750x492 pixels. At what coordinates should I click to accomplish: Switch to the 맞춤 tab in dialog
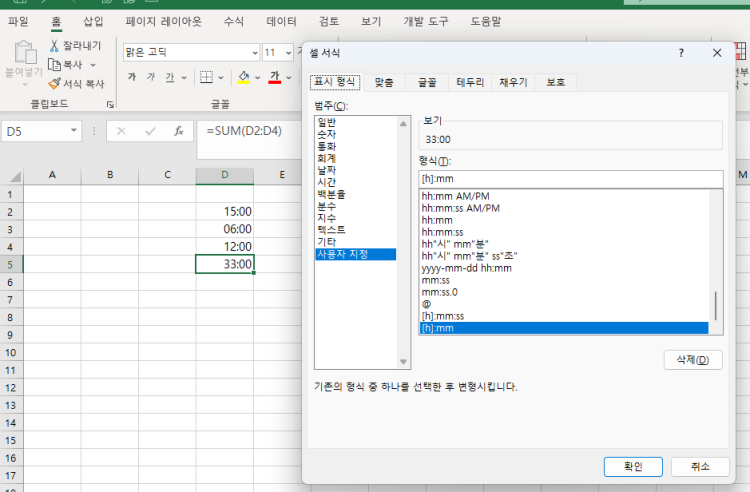point(384,83)
